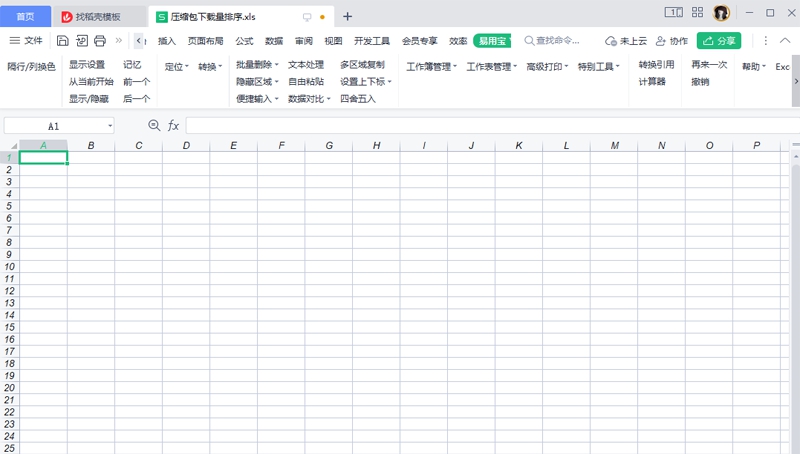Expand 工作簿管理 dropdown

tap(431, 66)
